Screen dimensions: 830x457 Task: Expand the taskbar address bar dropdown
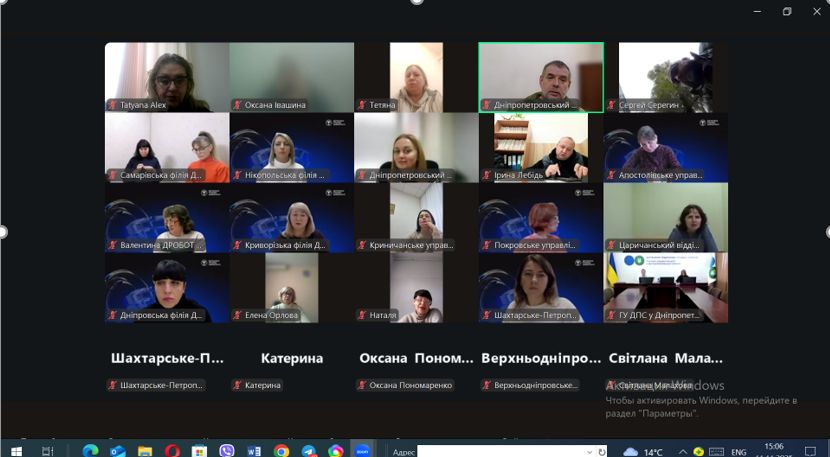[x=587, y=451]
